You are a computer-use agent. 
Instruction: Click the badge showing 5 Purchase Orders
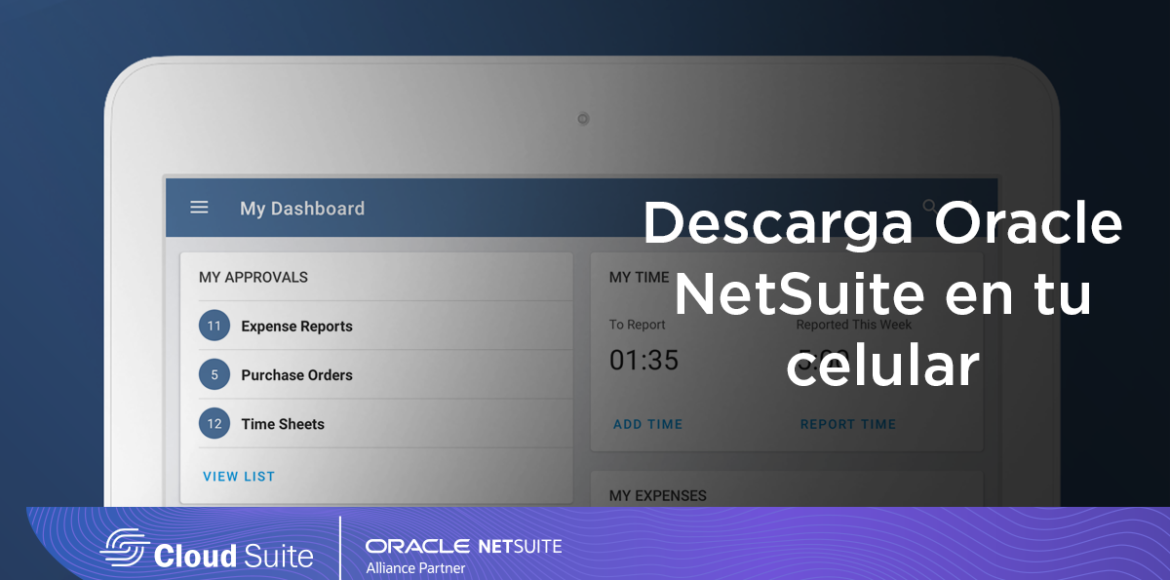pos(213,374)
